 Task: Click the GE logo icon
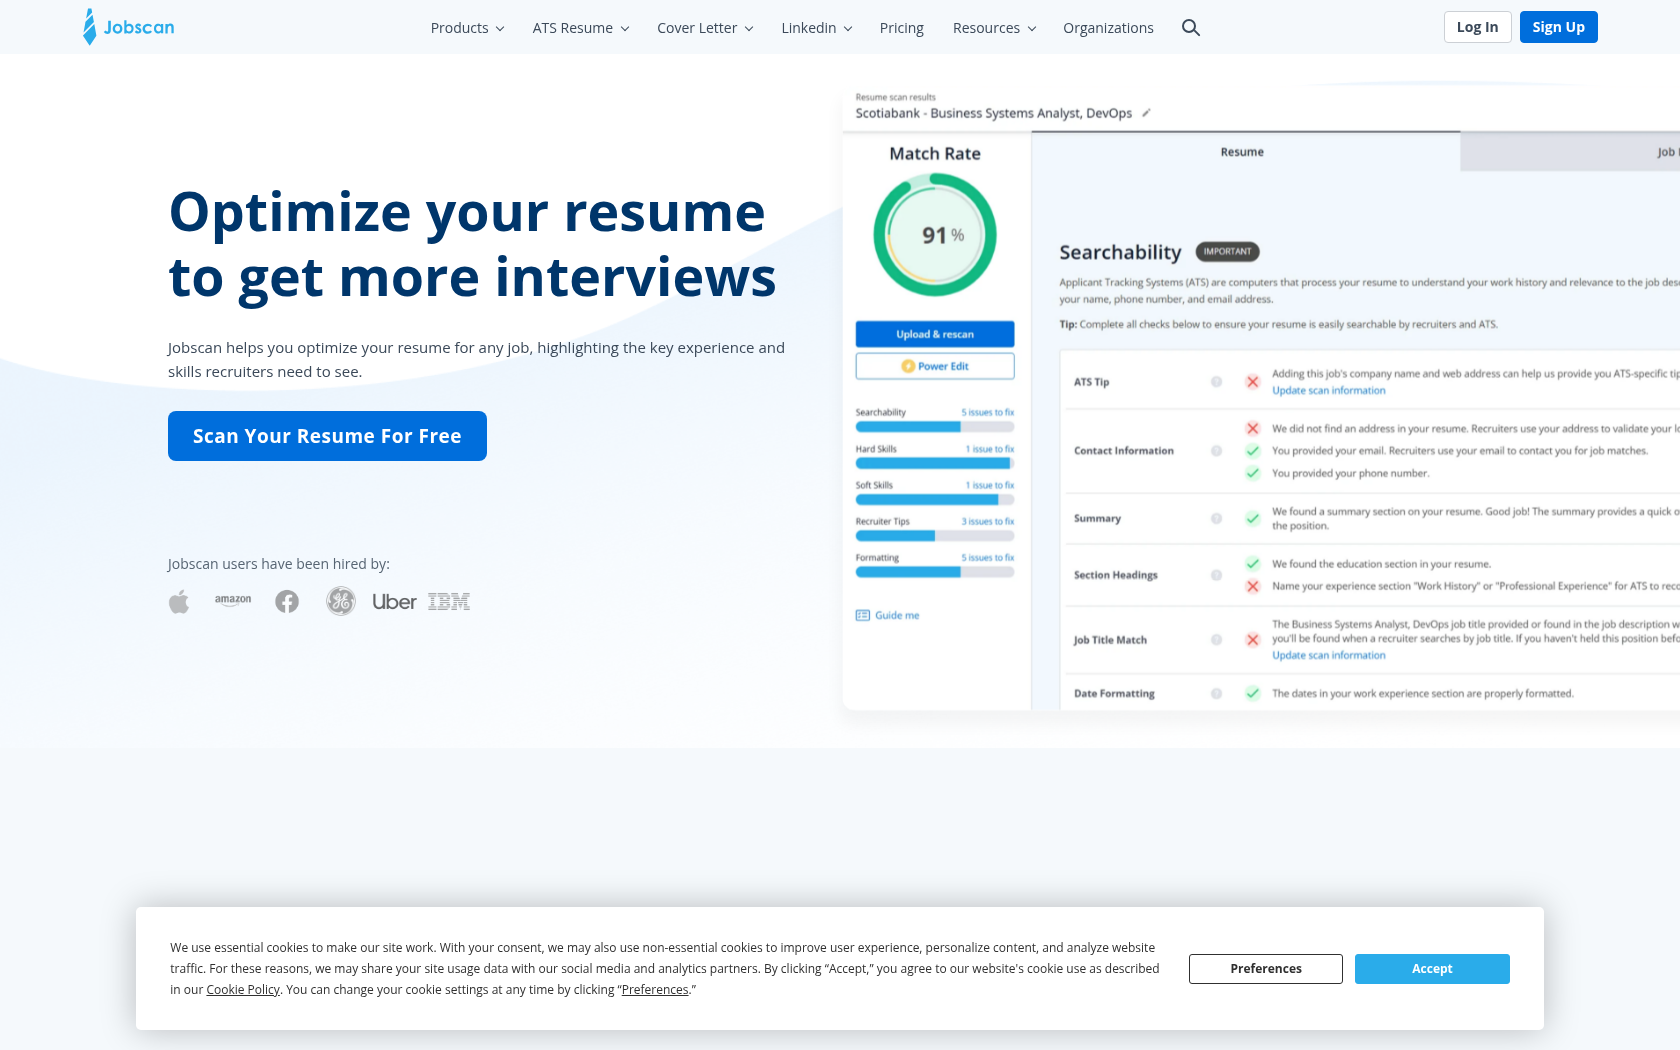[x=341, y=601]
